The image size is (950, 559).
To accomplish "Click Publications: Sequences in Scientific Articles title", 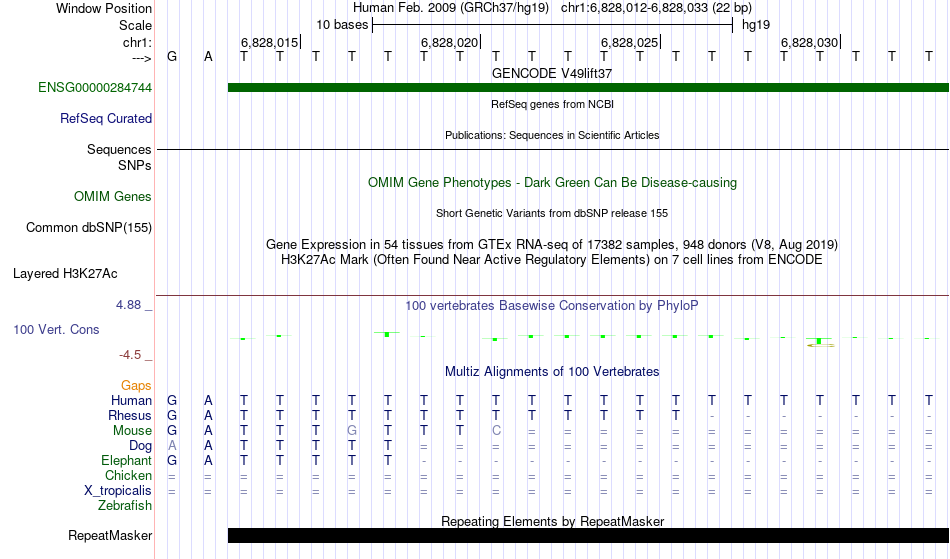I will 552,135.
